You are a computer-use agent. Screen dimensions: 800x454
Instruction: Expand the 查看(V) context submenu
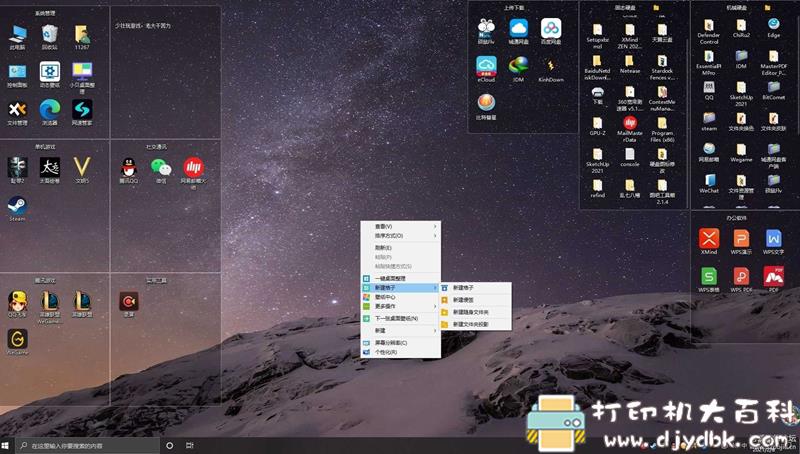click(401, 226)
